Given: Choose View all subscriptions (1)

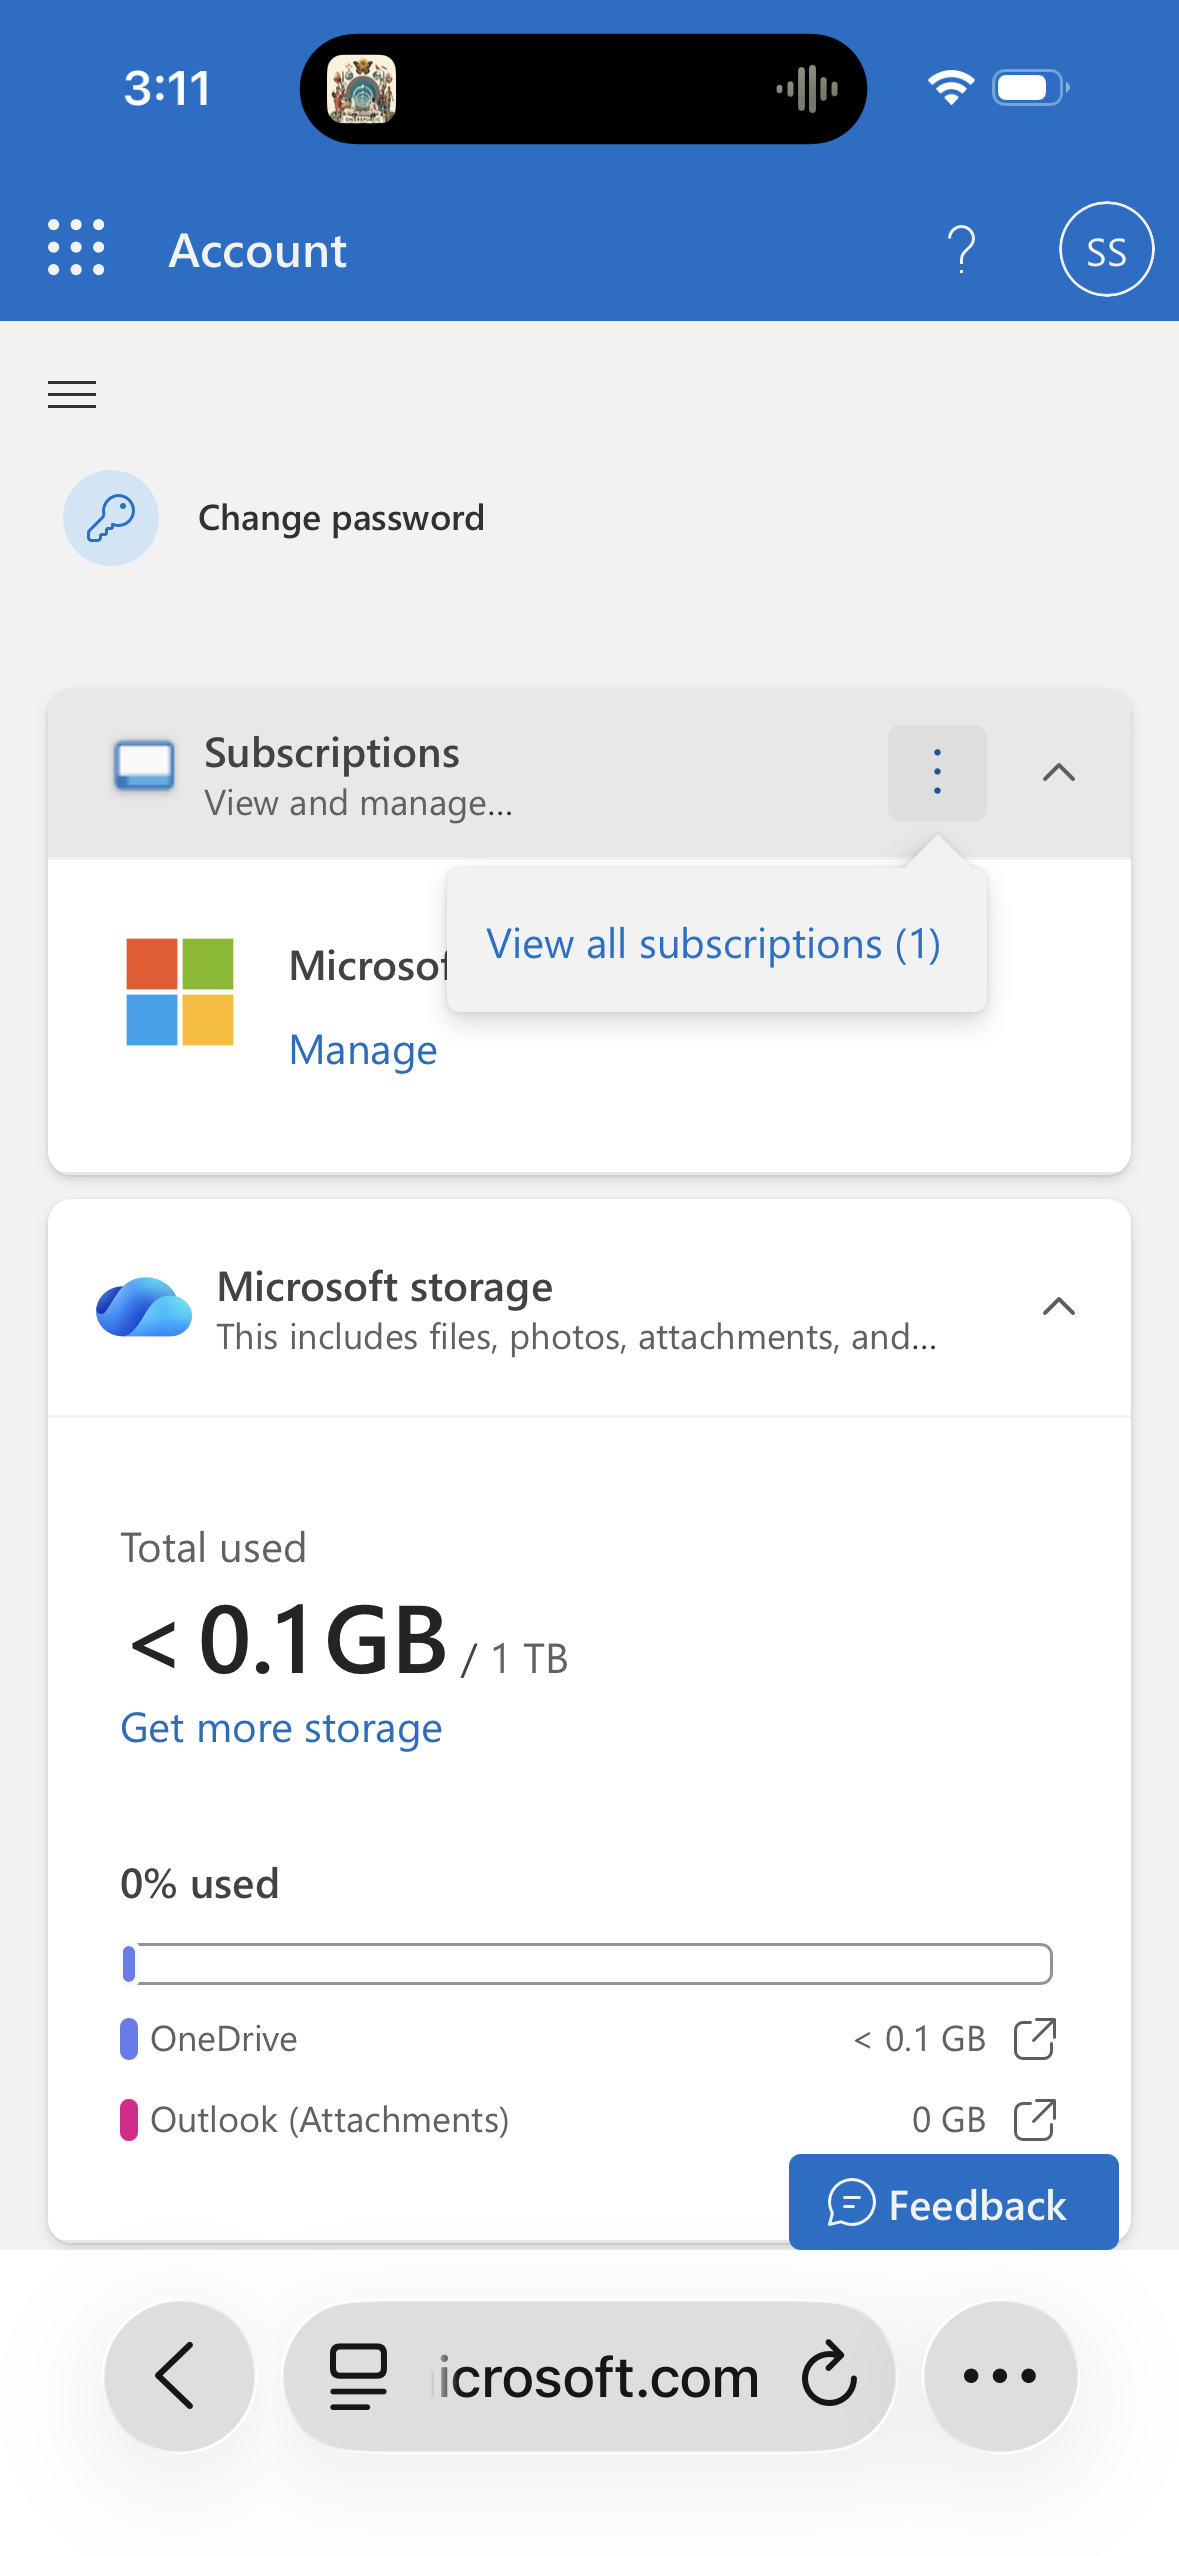Looking at the screenshot, I should (714, 943).
